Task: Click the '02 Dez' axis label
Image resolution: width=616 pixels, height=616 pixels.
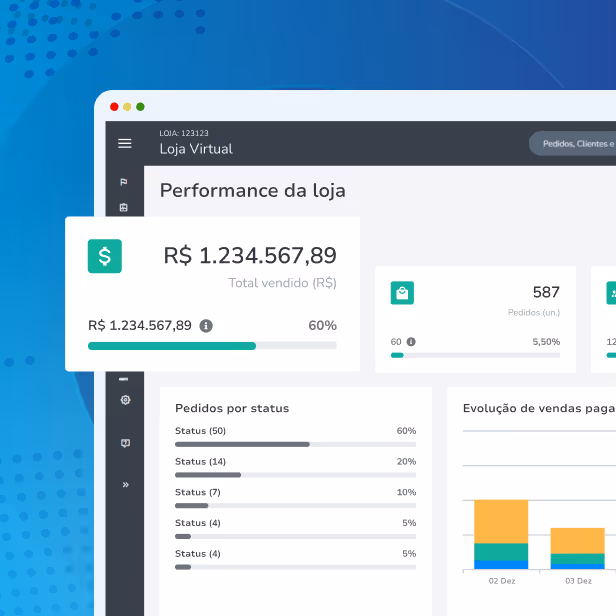Action: (502, 581)
